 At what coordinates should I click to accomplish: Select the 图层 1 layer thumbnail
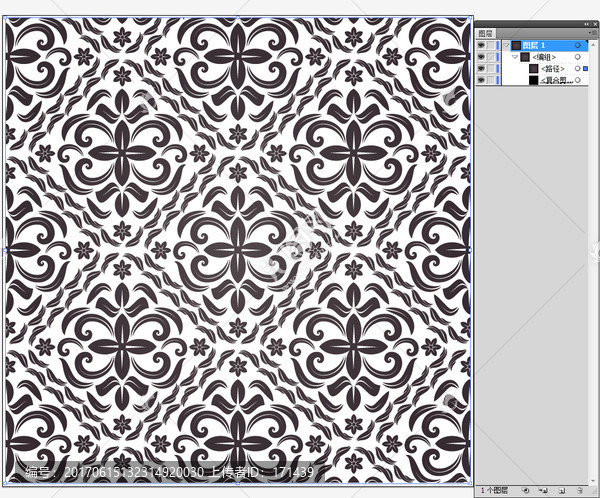(516, 45)
